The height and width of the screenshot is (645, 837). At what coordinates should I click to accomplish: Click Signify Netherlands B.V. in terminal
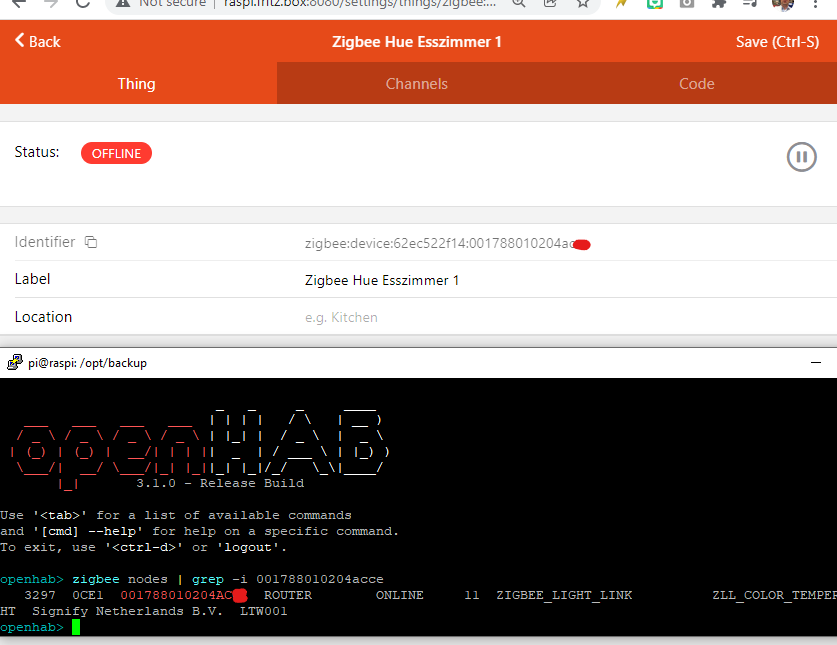pyautogui.click(x=128, y=611)
